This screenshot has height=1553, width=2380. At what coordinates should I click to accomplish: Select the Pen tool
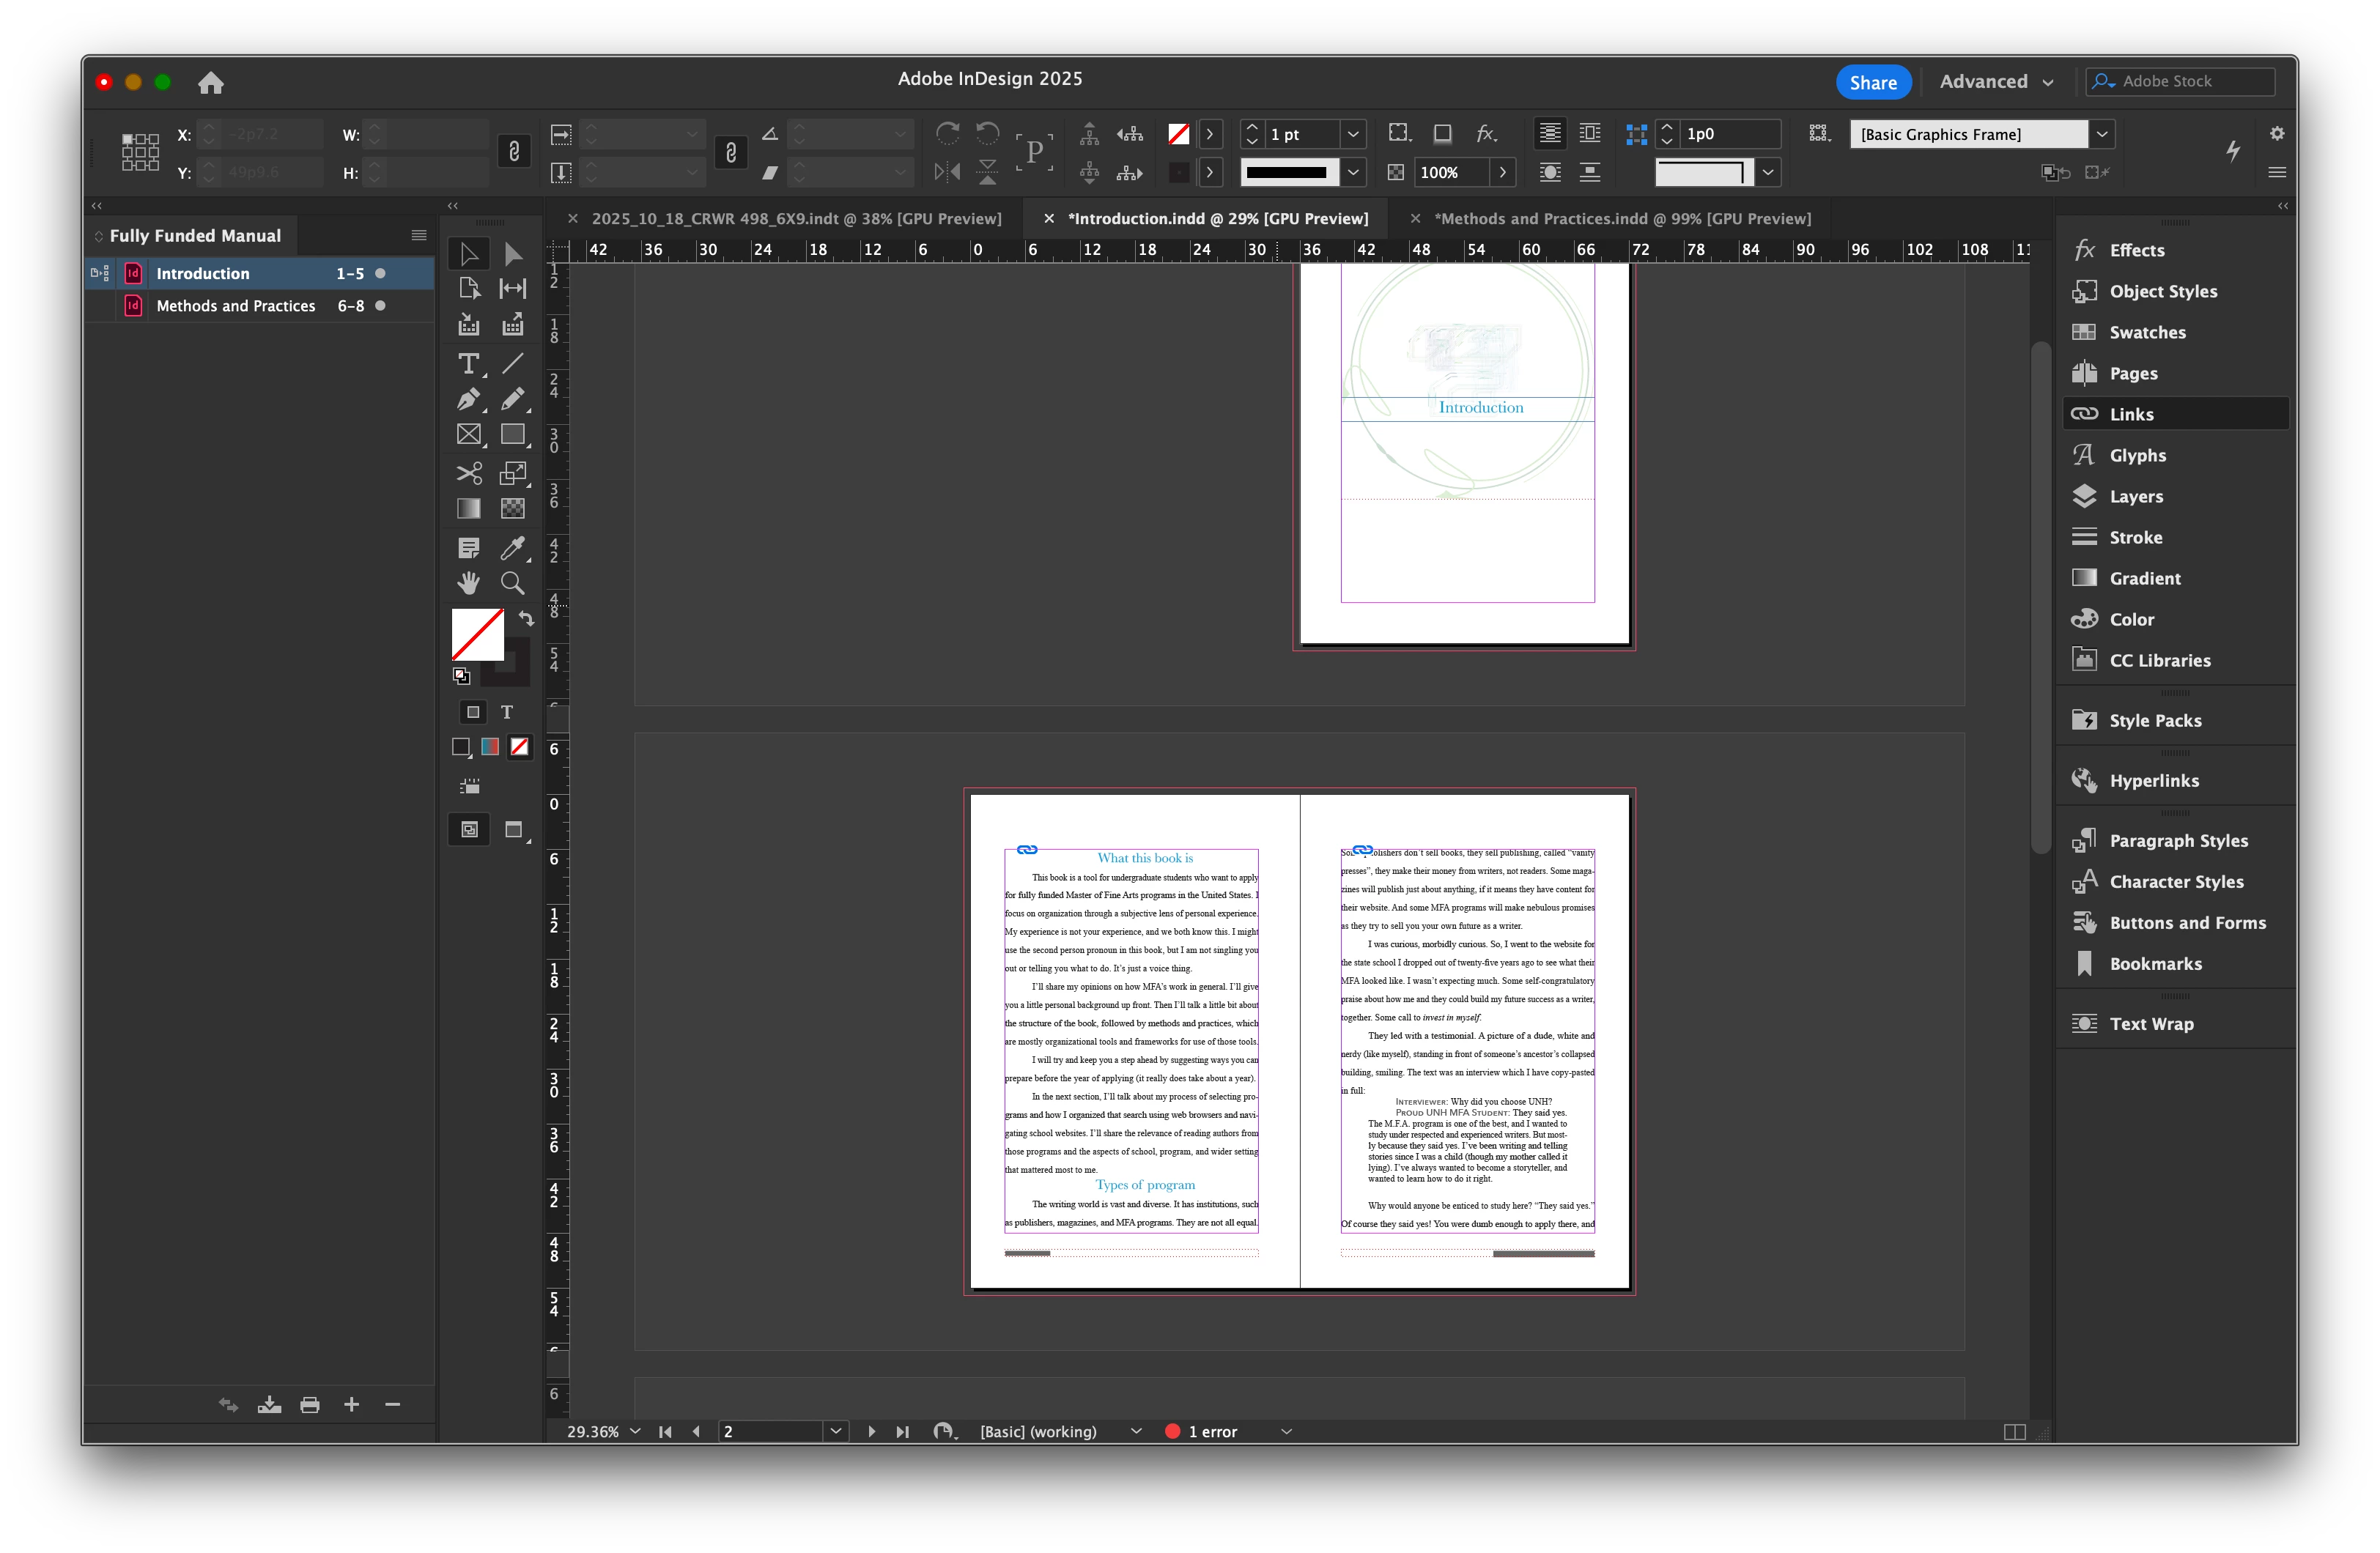(468, 400)
